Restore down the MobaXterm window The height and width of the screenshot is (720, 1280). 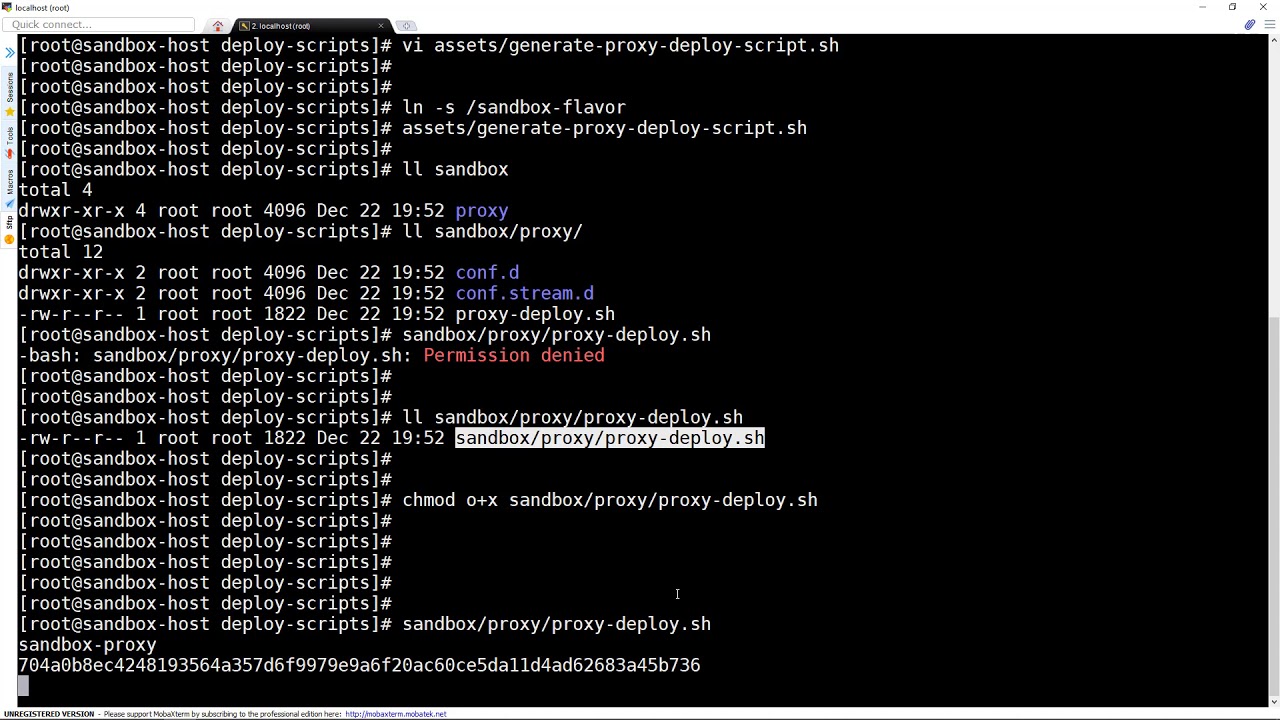pyautogui.click(x=1232, y=7)
